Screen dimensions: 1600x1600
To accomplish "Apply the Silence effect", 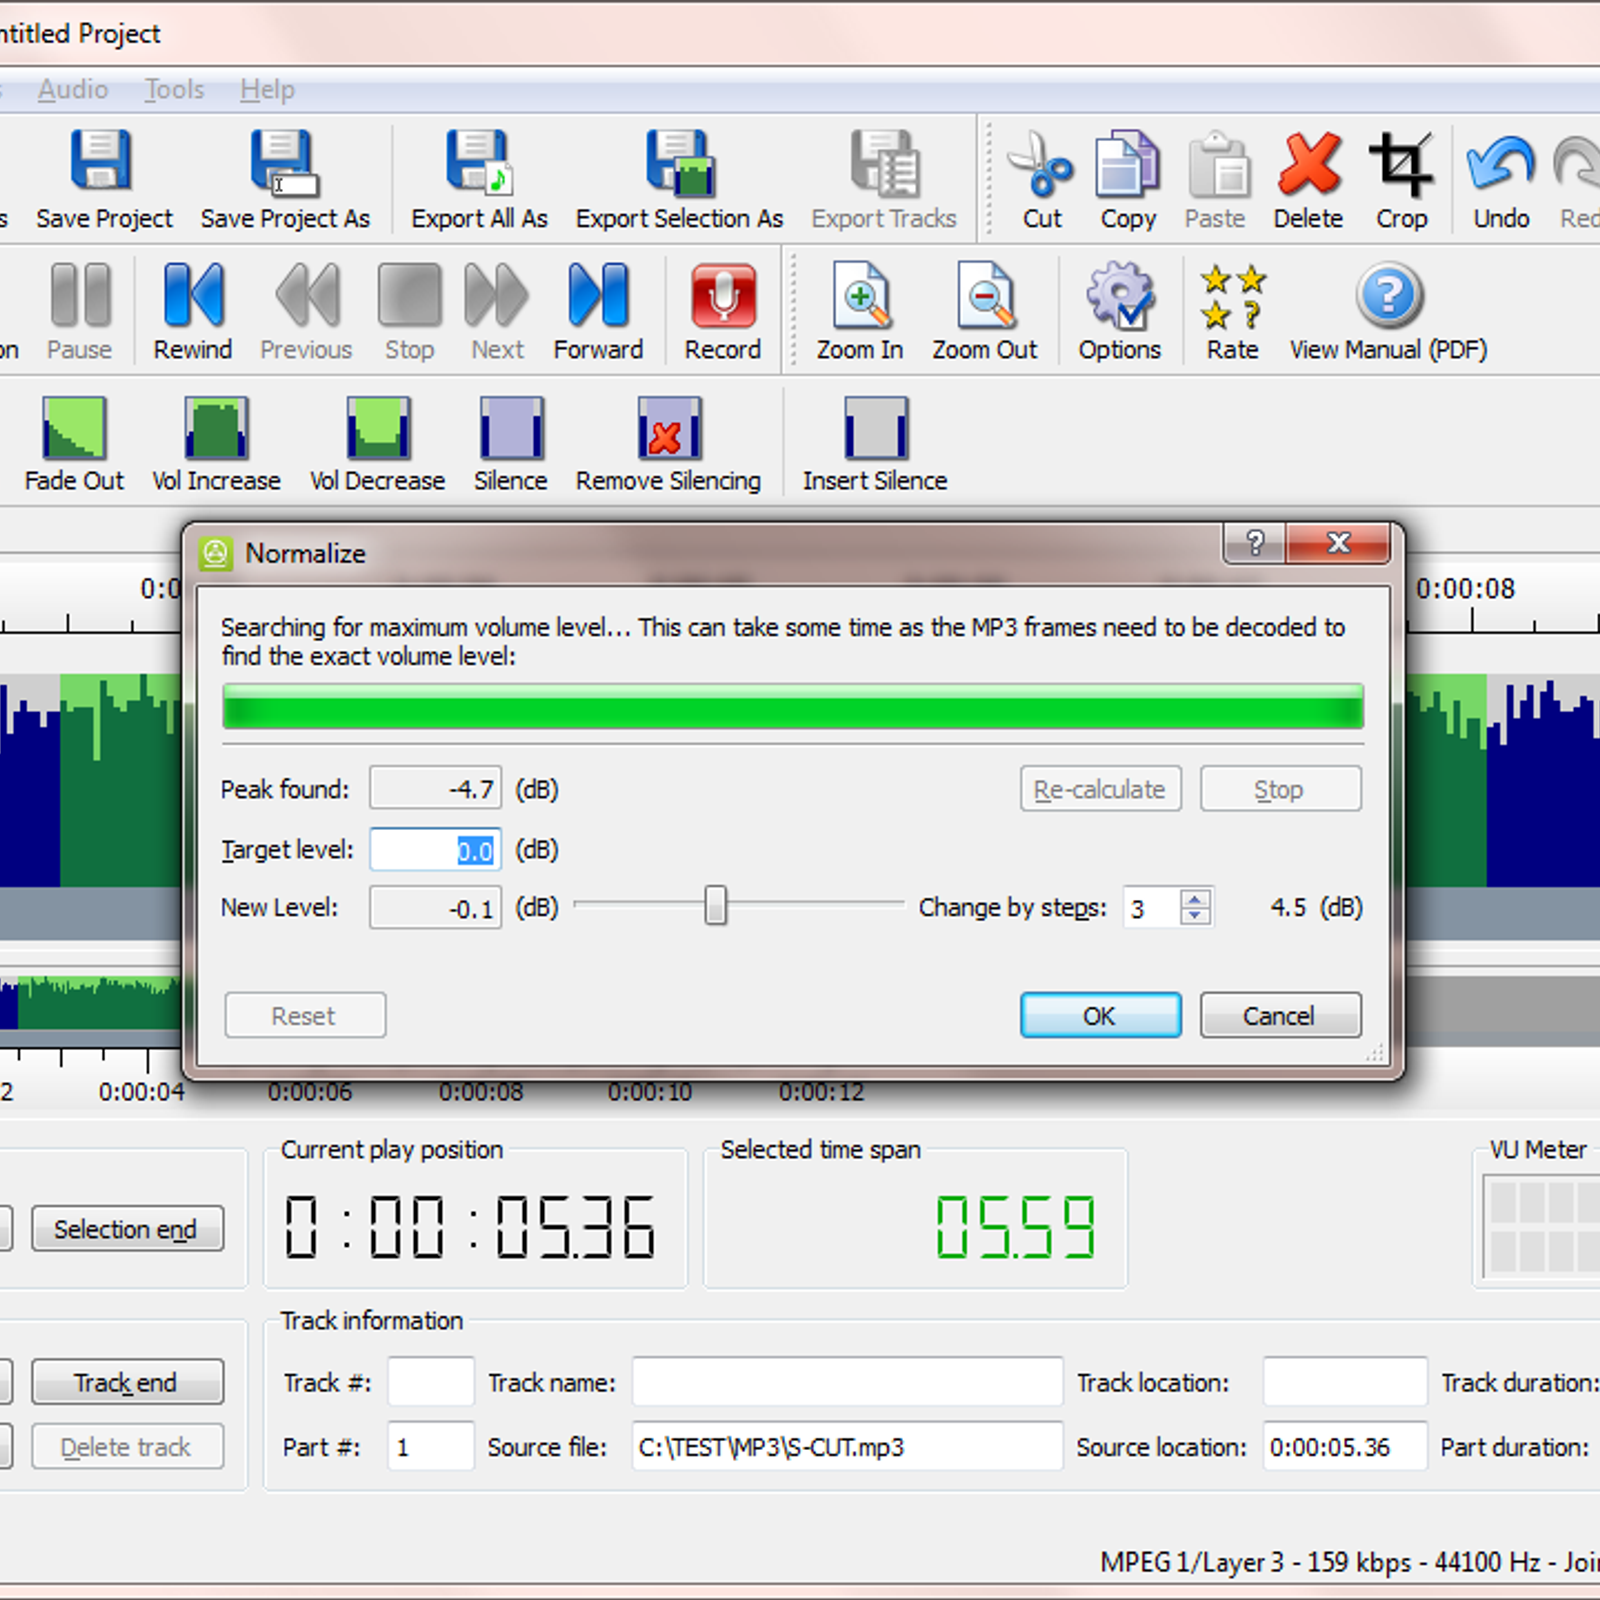I will [511, 428].
